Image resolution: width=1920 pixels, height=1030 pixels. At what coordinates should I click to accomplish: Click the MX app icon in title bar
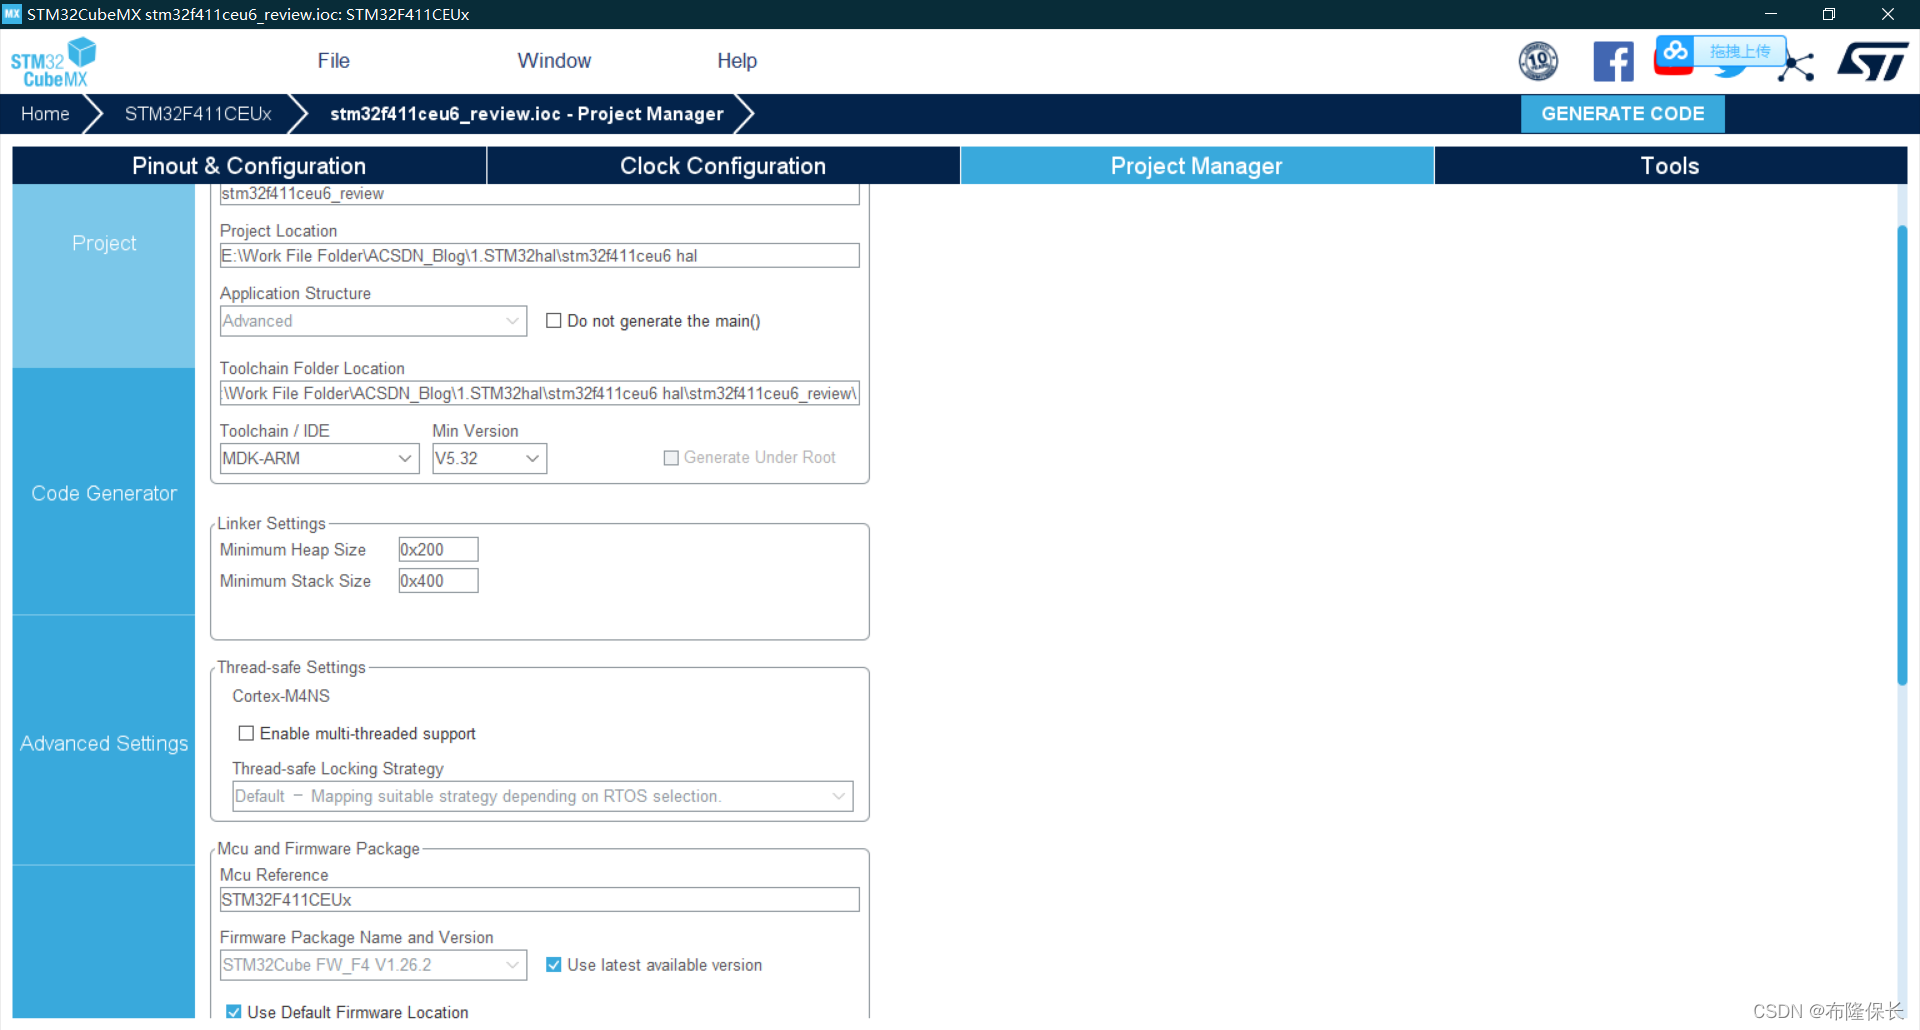[x=12, y=14]
